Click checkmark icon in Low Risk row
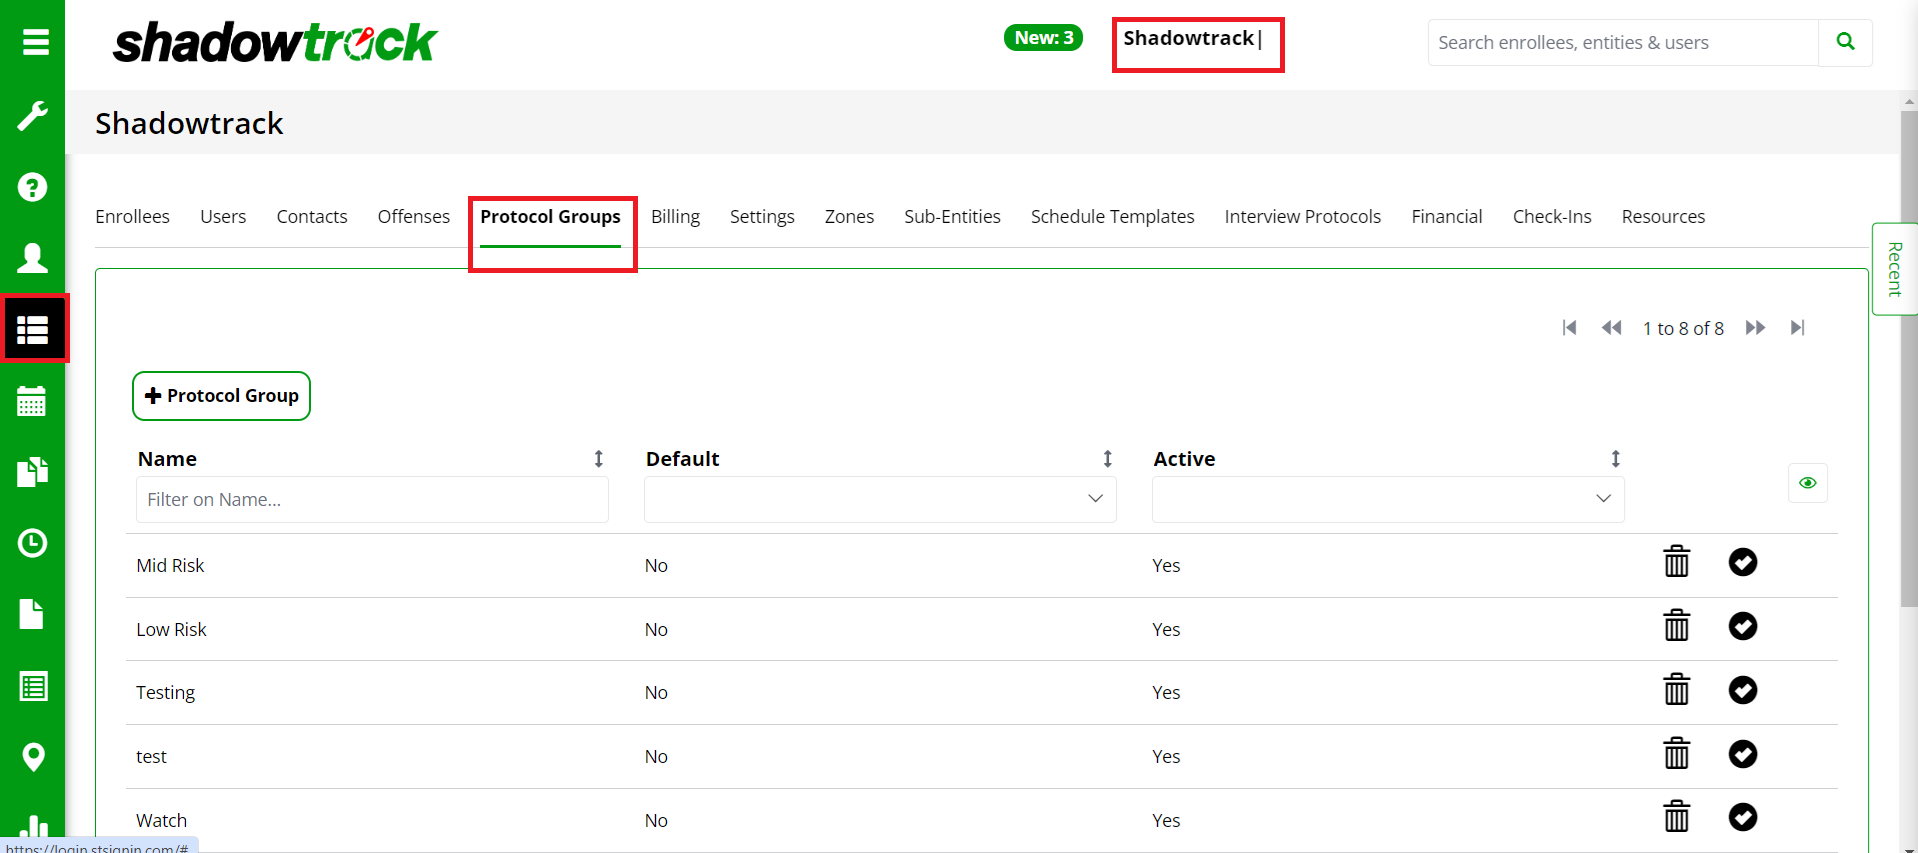The image size is (1918, 853). click(x=1742, y=626)
